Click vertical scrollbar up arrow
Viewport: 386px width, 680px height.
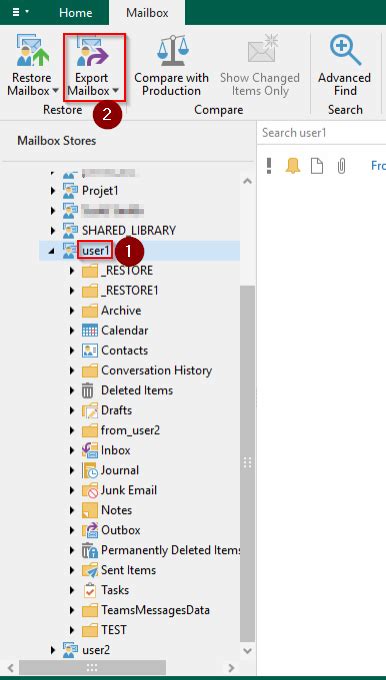247,181
